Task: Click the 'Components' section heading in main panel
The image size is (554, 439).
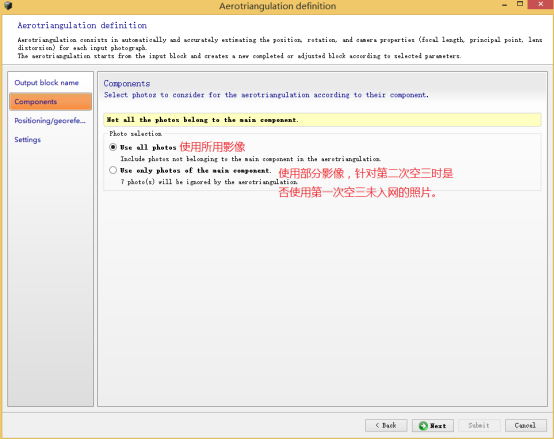Action: coord(127,84)
